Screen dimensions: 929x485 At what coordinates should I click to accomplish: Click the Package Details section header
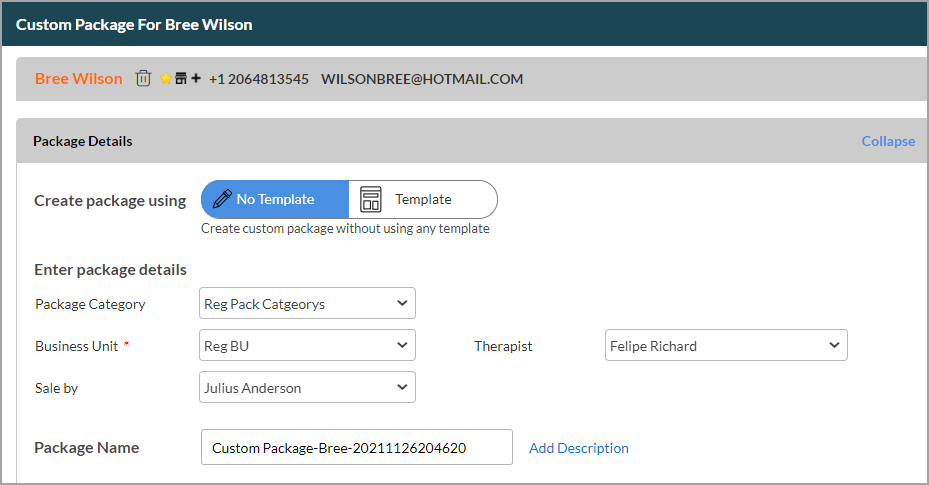(471, 141)
